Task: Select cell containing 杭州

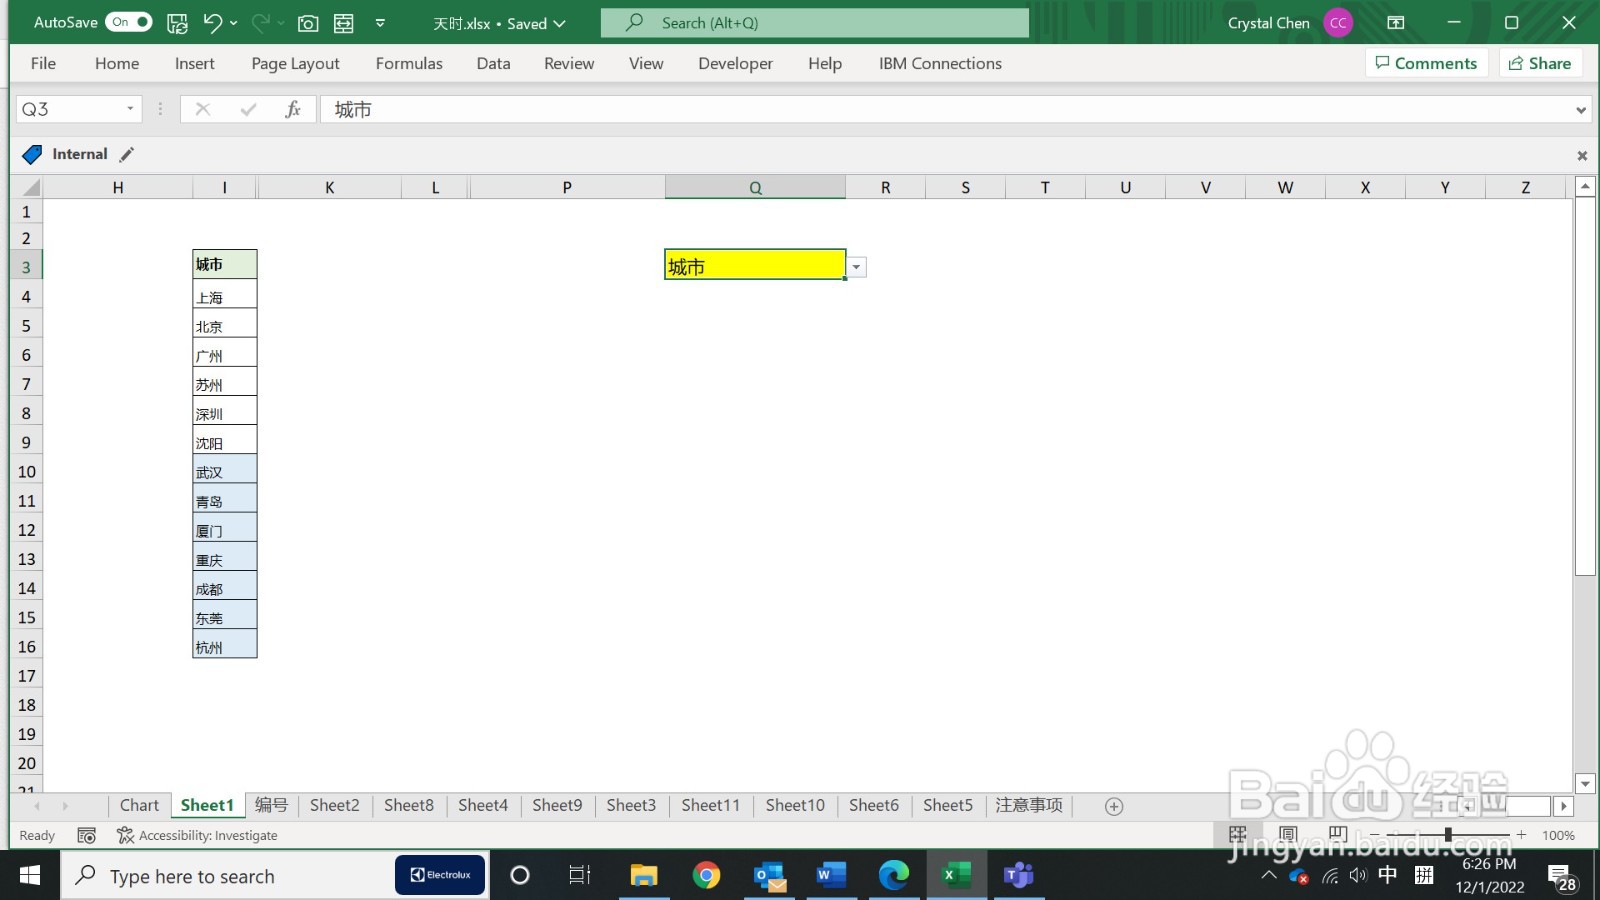Action: click(225, 646)
